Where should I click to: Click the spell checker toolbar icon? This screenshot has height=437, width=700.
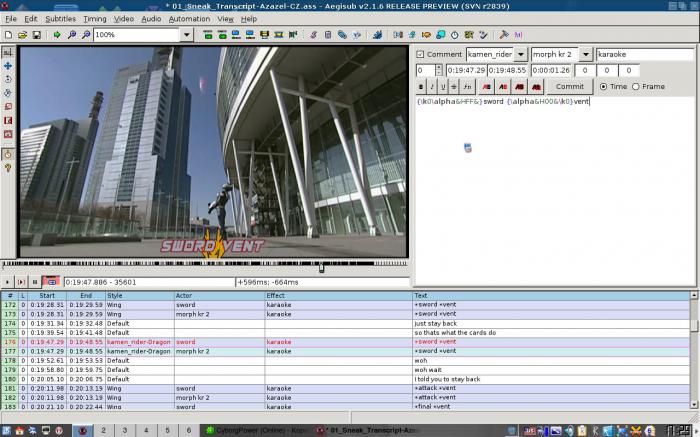[483, 34]
